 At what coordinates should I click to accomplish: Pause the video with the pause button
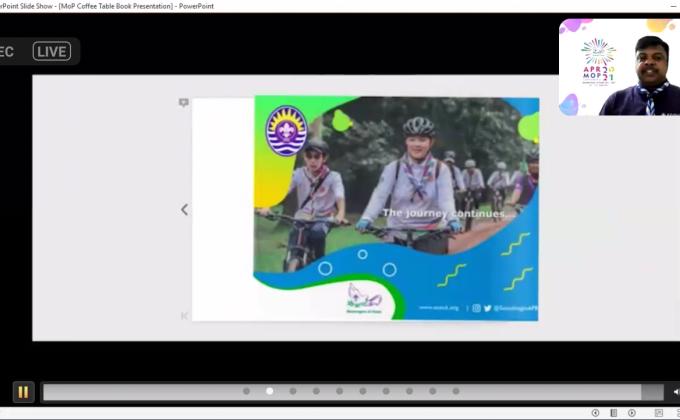click(22, 392)
